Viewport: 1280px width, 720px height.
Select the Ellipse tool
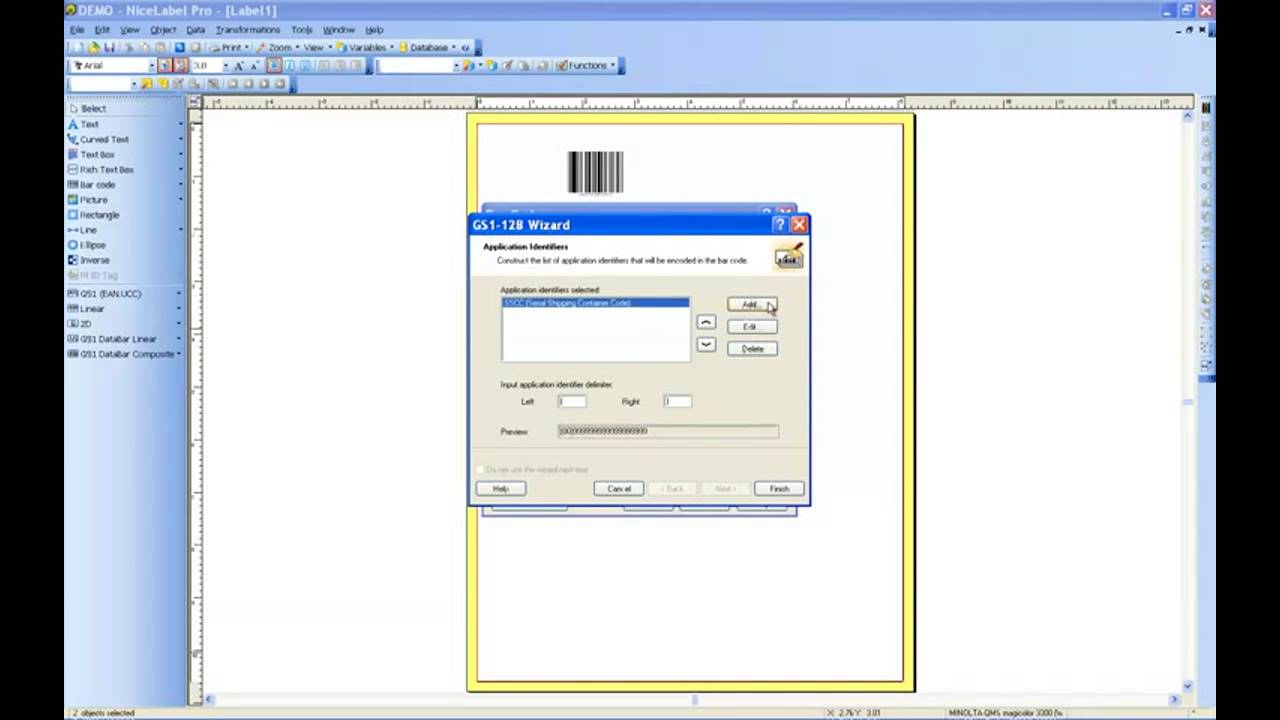87,244
